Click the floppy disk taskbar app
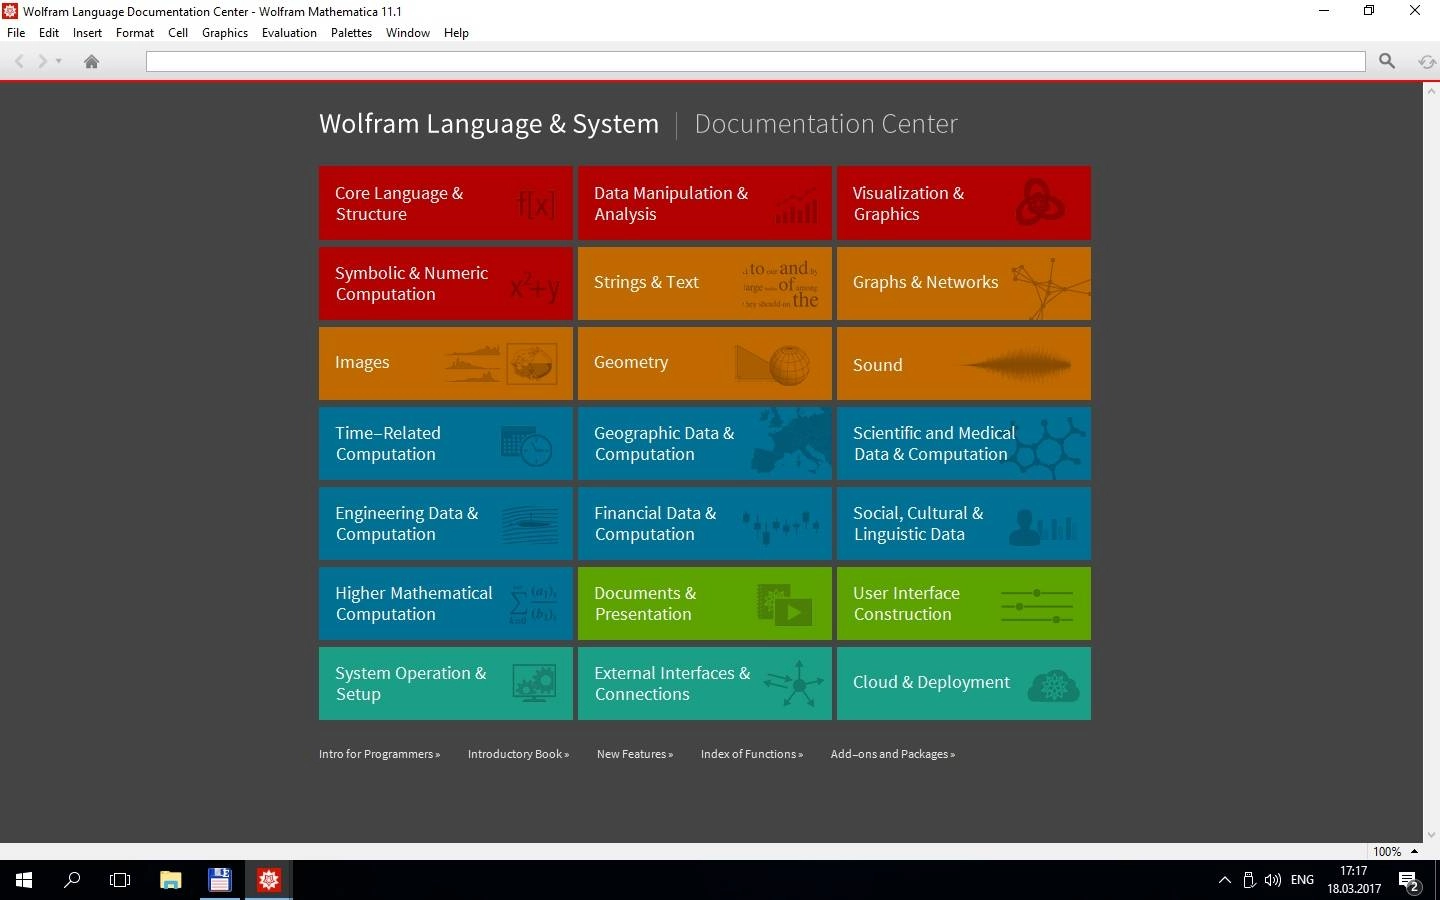This screenshot has height=900, width=1440. pos(220,880)
